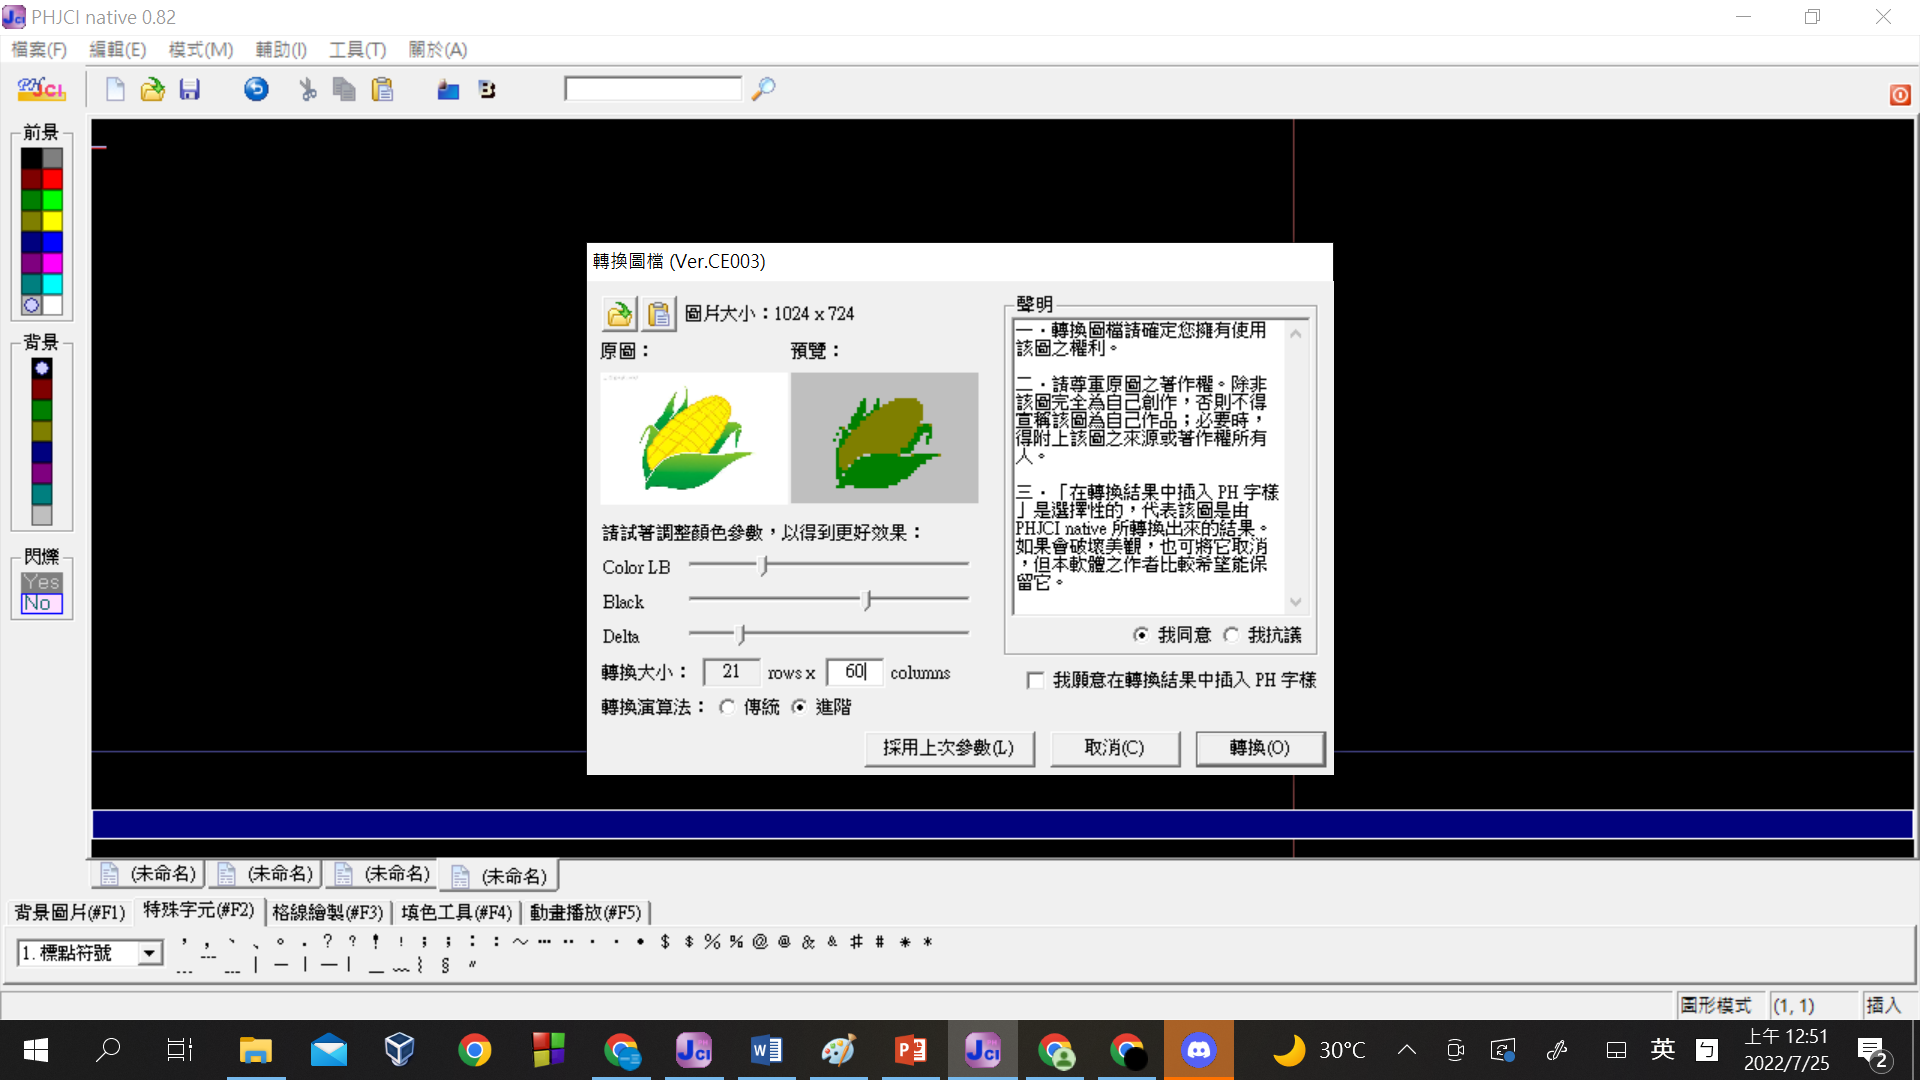Click the new document toolbar icon
Image resolution: width=1920 pixels, height=1080 pixels.
[115, 90]
